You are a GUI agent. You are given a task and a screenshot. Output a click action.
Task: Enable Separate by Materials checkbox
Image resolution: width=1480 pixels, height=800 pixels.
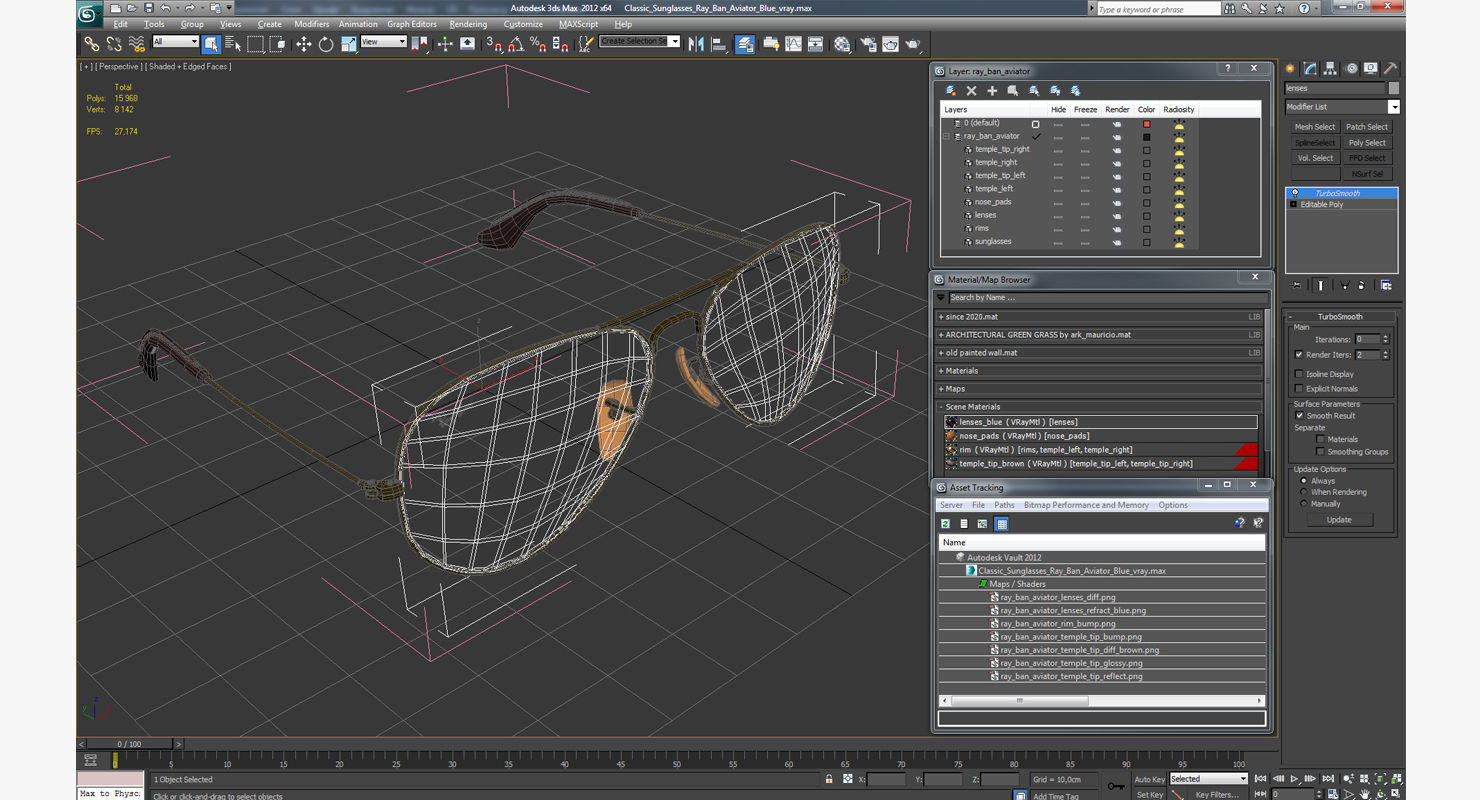point(1321,439)
